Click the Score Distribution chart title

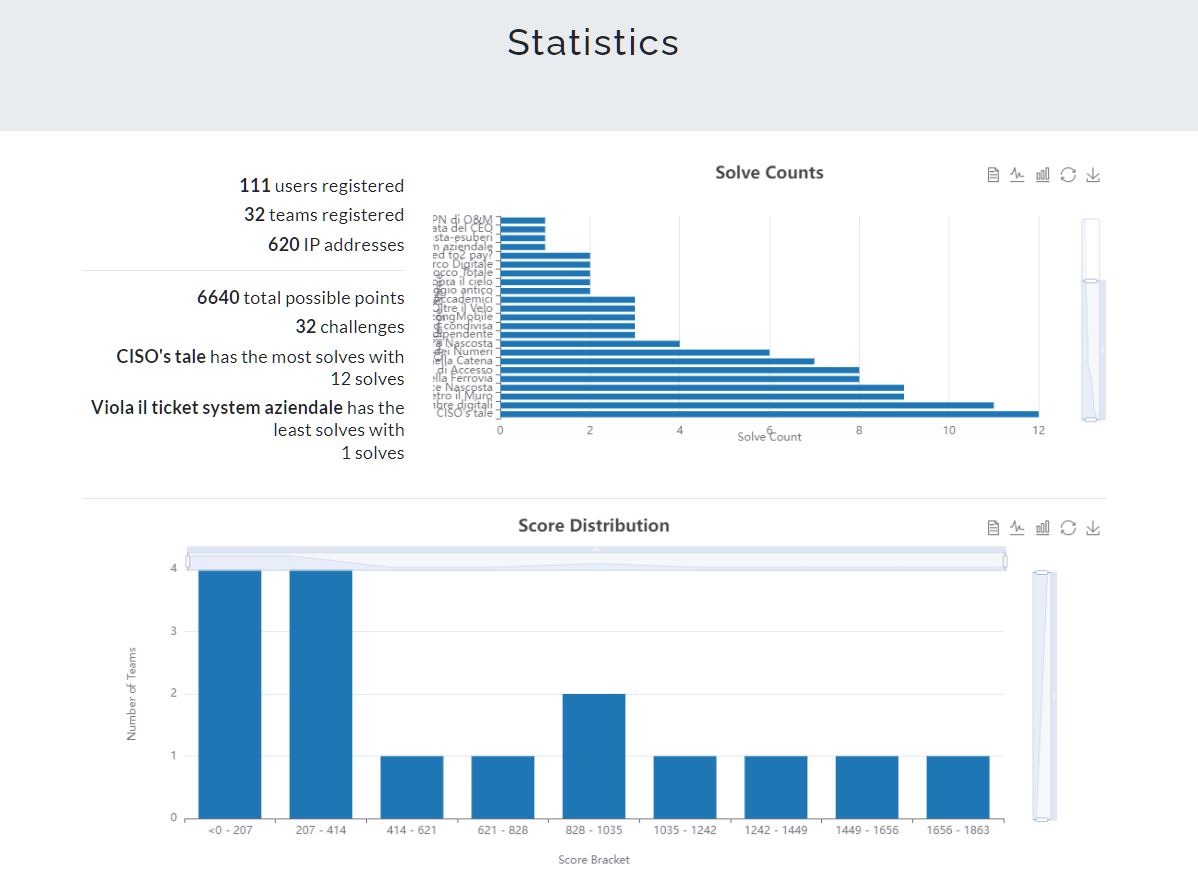[x=594, y=526]
